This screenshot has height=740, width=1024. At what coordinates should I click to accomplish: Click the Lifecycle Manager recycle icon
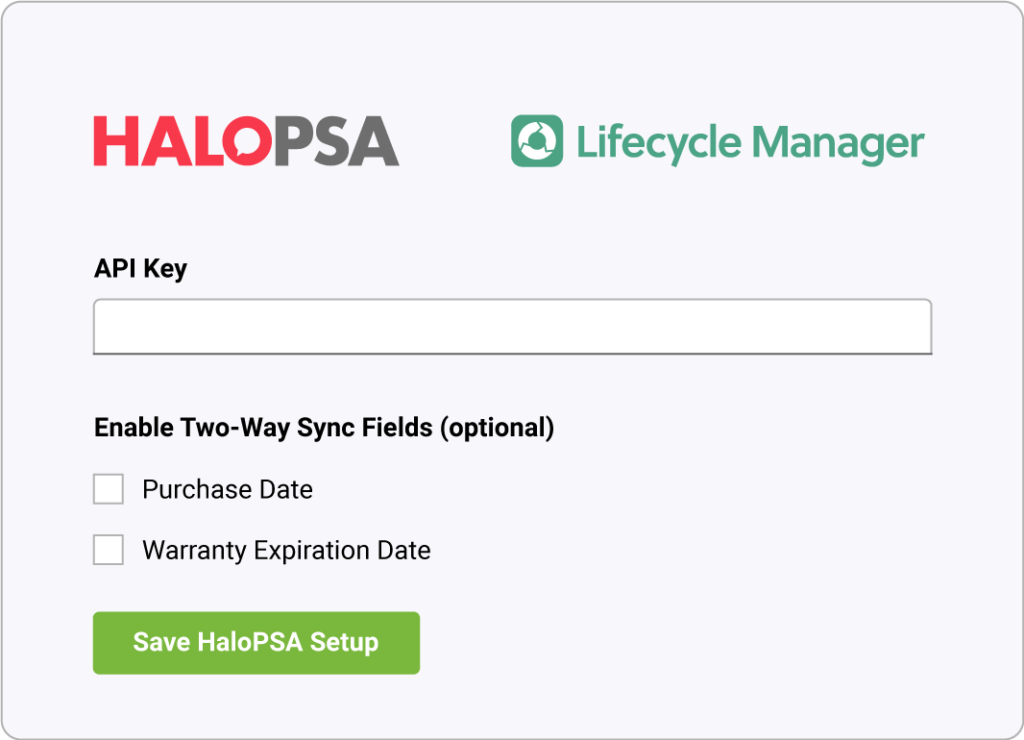click(538, 141)
